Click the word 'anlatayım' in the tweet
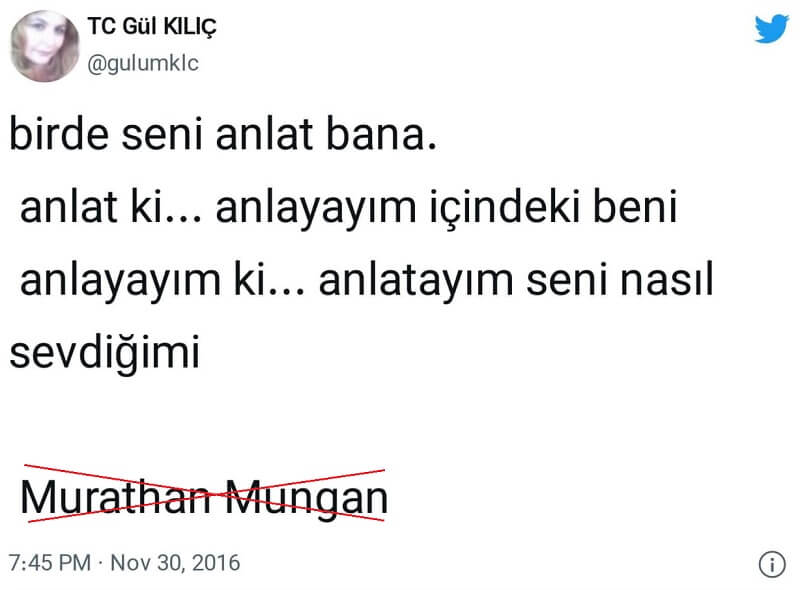Viewport: 800px width, 590px height. coord(416,282)
